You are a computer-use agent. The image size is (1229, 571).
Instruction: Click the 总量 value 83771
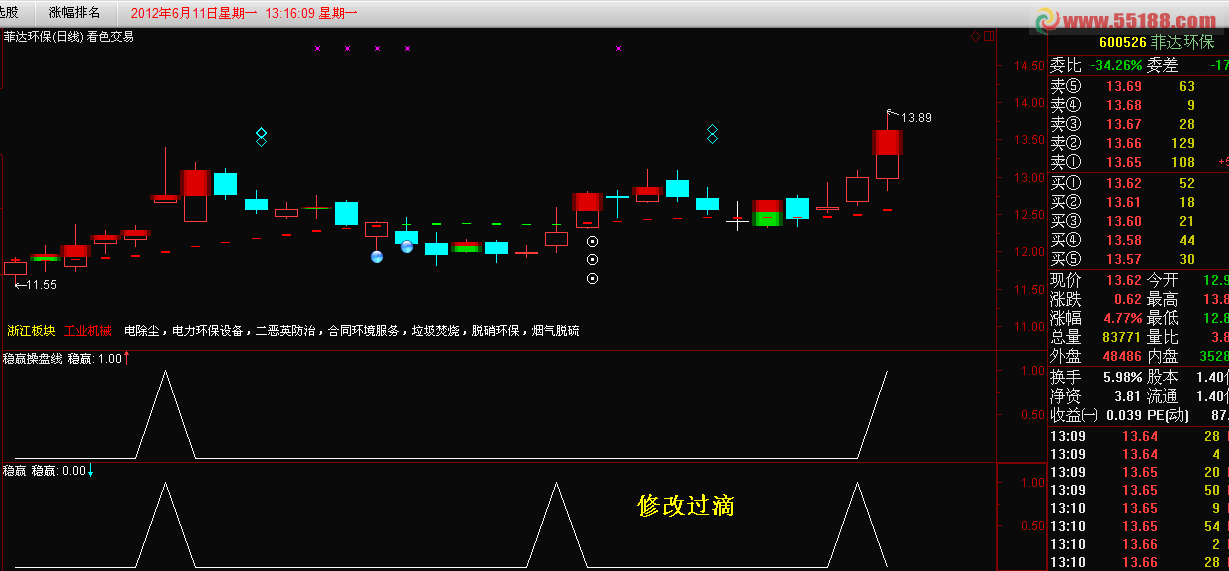[x=1121, y=337]
